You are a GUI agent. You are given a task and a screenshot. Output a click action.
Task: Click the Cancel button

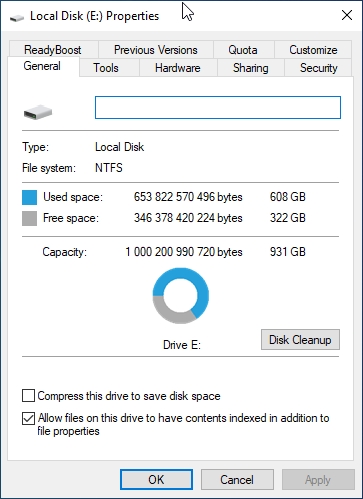click(x=237, y=480)
